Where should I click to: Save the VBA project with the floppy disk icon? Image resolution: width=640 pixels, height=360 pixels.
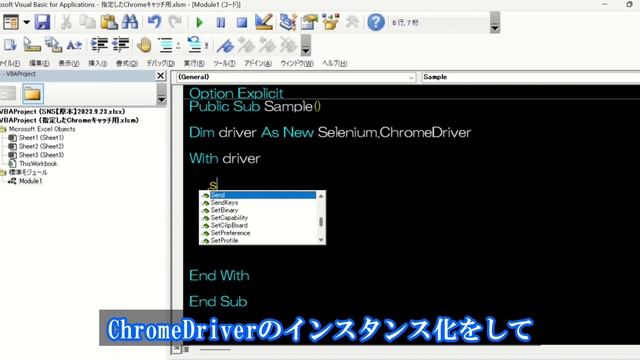42,22
